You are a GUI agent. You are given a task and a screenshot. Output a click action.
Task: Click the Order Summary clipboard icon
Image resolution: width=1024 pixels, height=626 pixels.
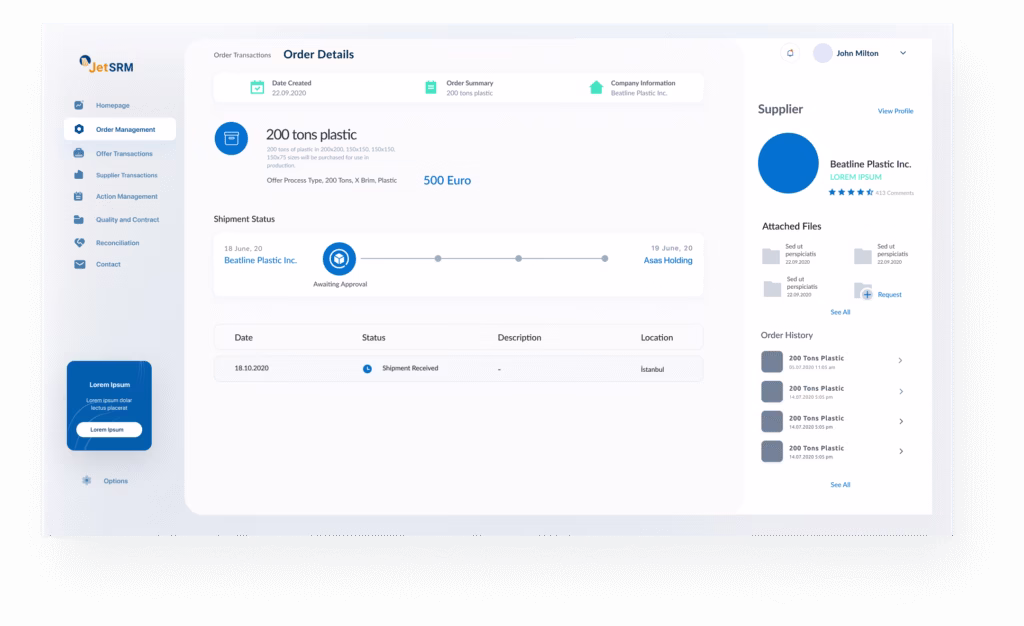click(430, 87)
